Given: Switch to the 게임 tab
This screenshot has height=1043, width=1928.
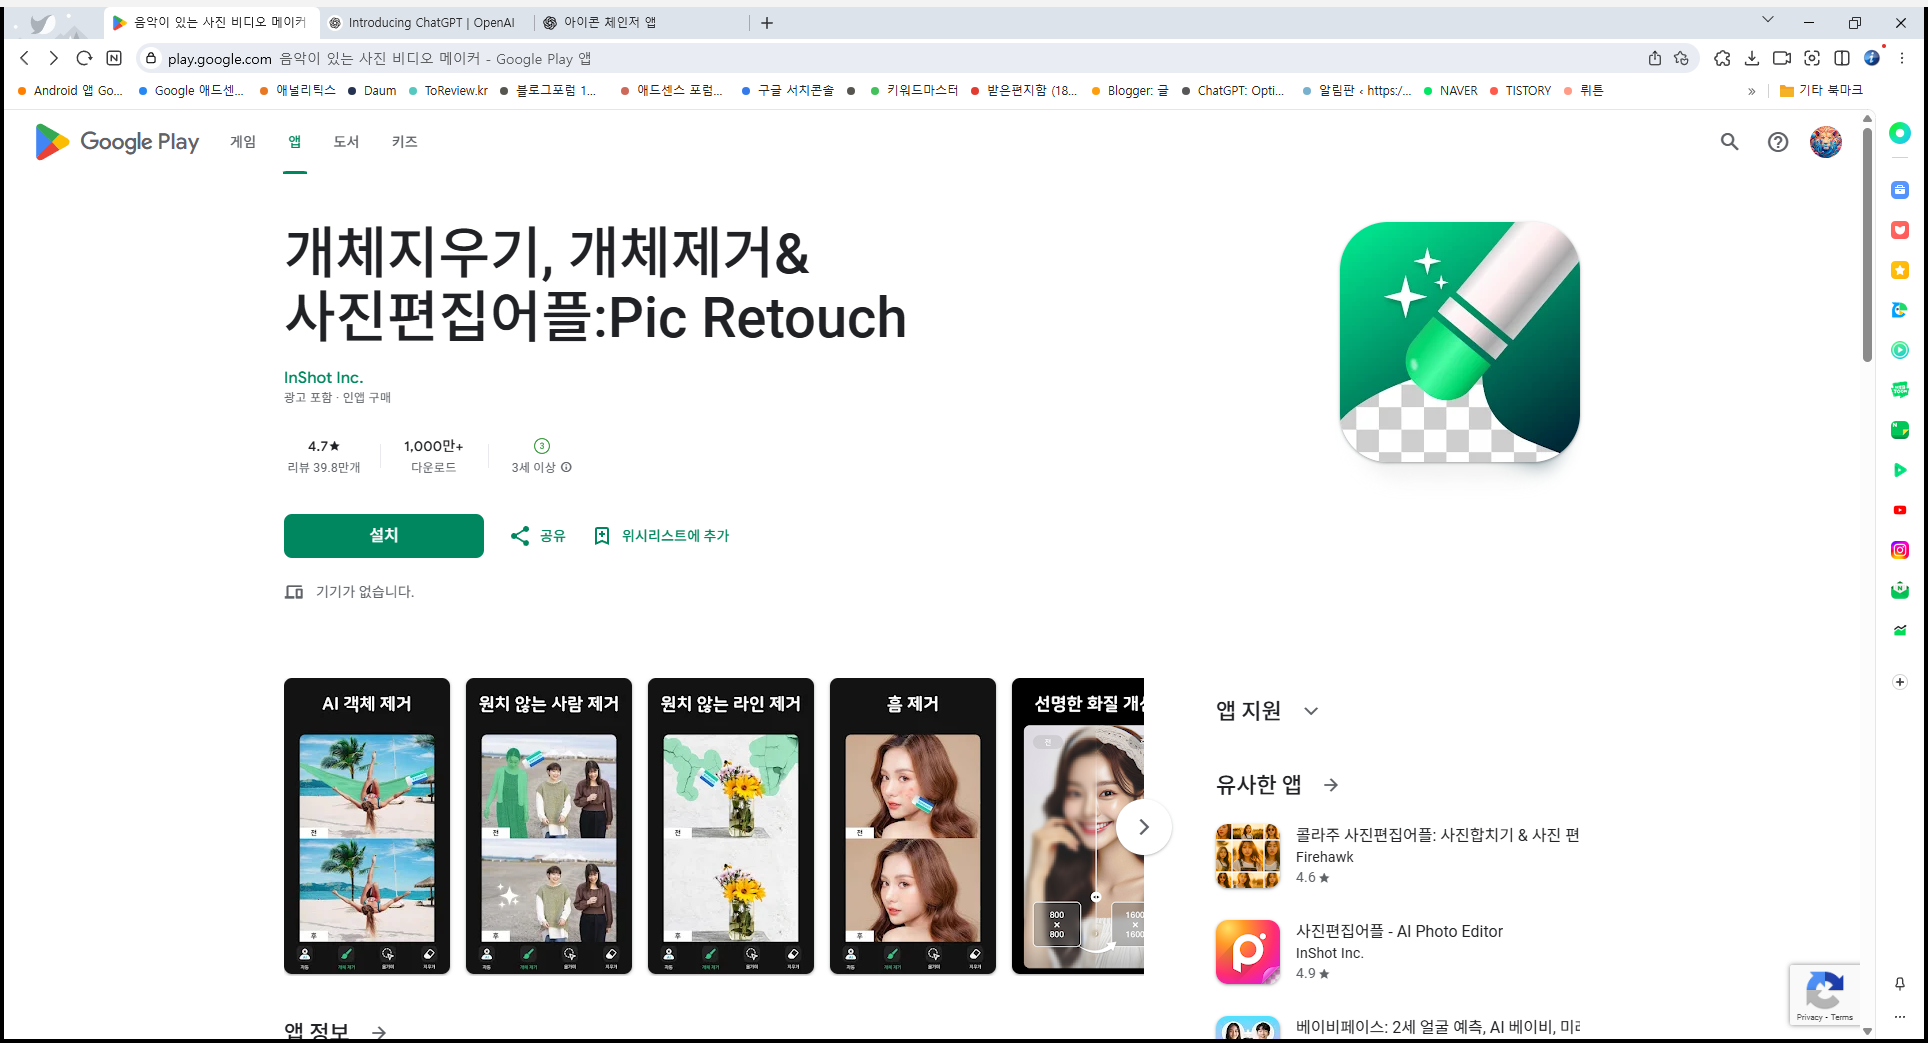Looking at the screenshot, I should tap(241, 142).
